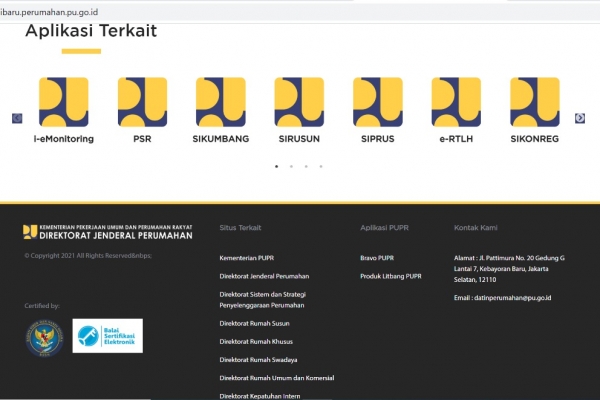Show next apps with right carousel arrow

(580, 118)
